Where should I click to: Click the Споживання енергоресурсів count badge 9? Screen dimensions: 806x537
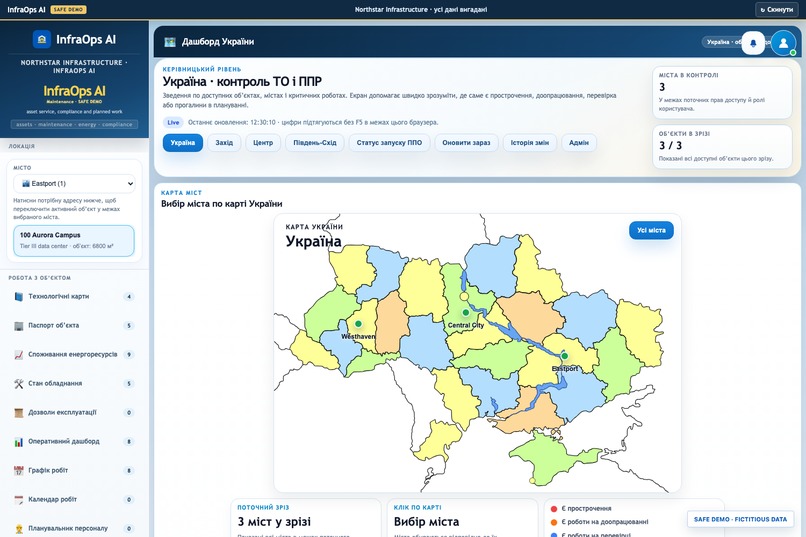point(129,355)
